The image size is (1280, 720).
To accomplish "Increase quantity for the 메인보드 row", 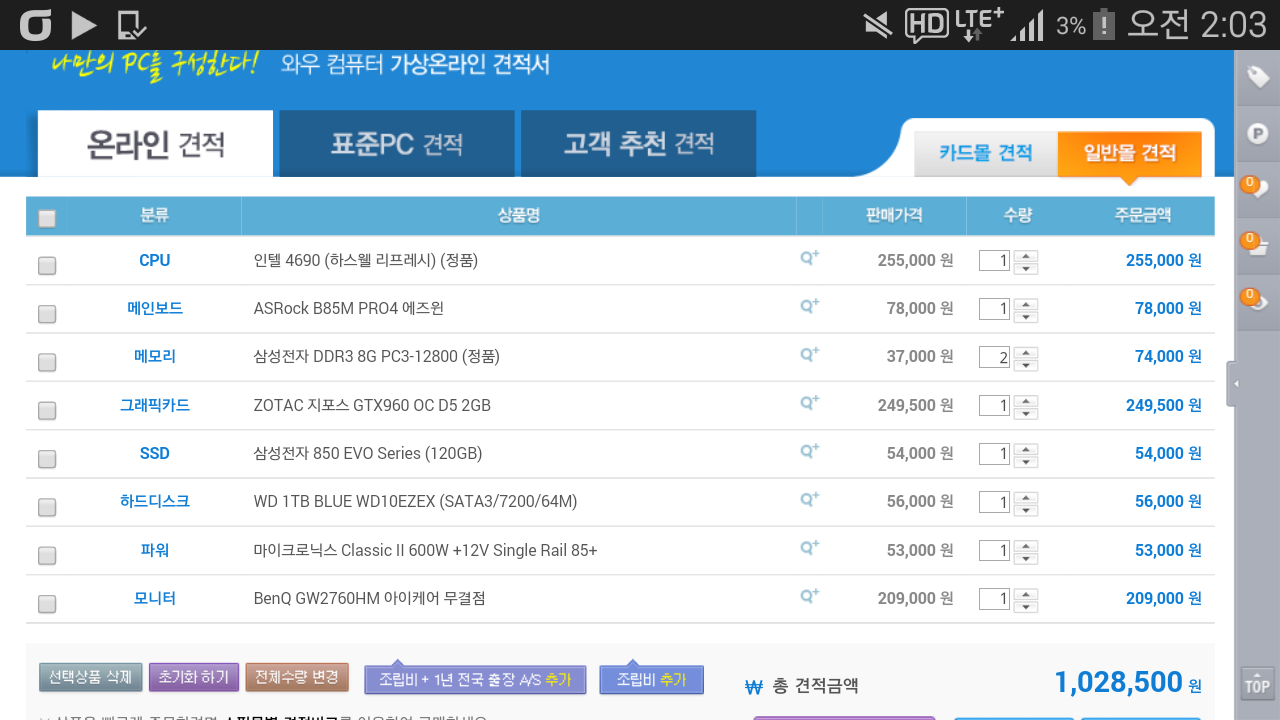I will 1026,303.
